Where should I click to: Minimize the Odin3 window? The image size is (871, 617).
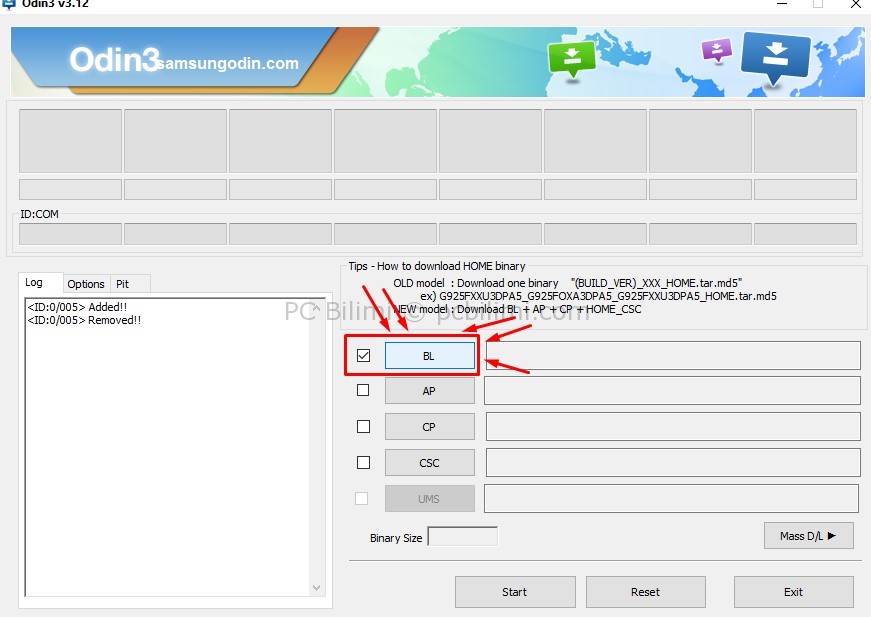click(x=782, y=4)
